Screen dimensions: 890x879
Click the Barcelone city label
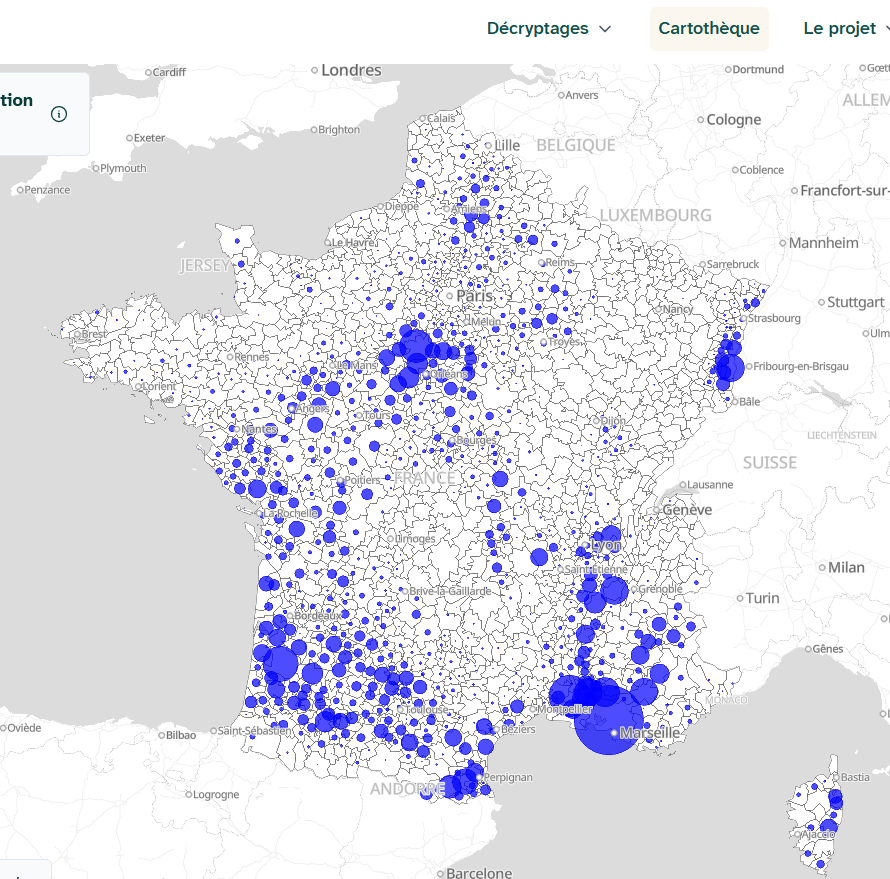479,873
